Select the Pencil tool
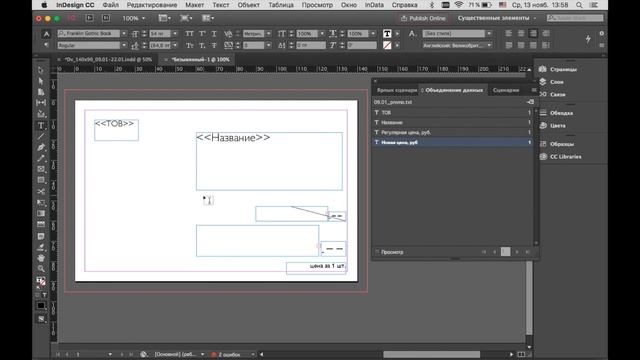Screen dimensions: 640x360 tap(41, 158)
